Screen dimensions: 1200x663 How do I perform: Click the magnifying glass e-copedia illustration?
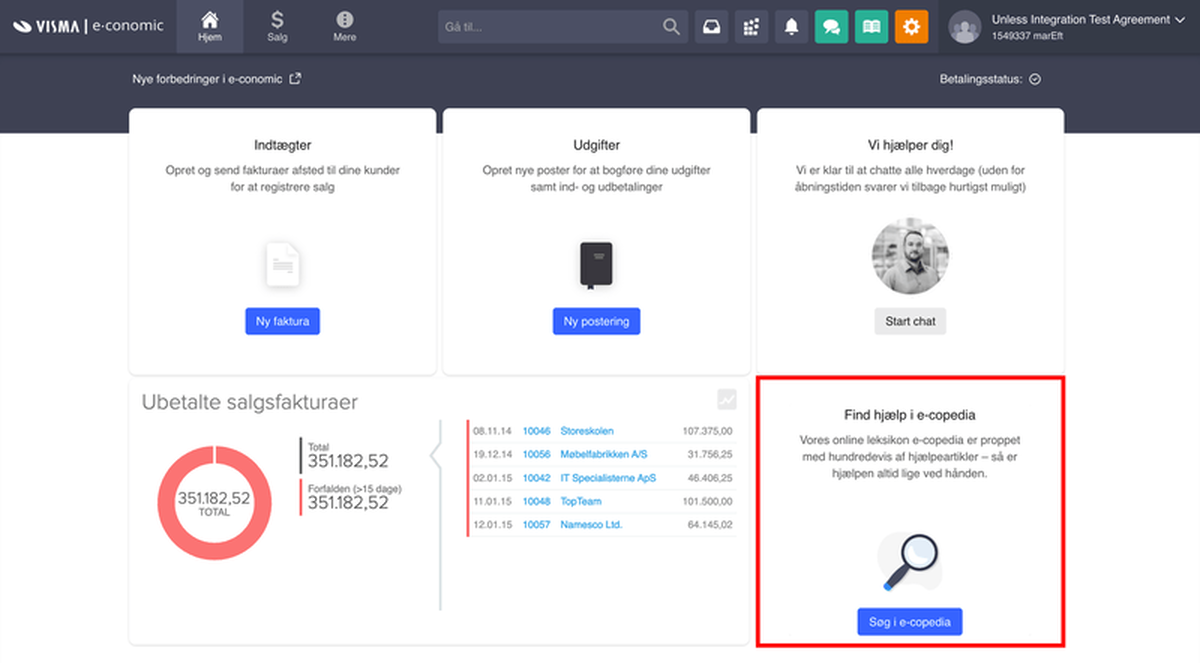click(910, 562)
